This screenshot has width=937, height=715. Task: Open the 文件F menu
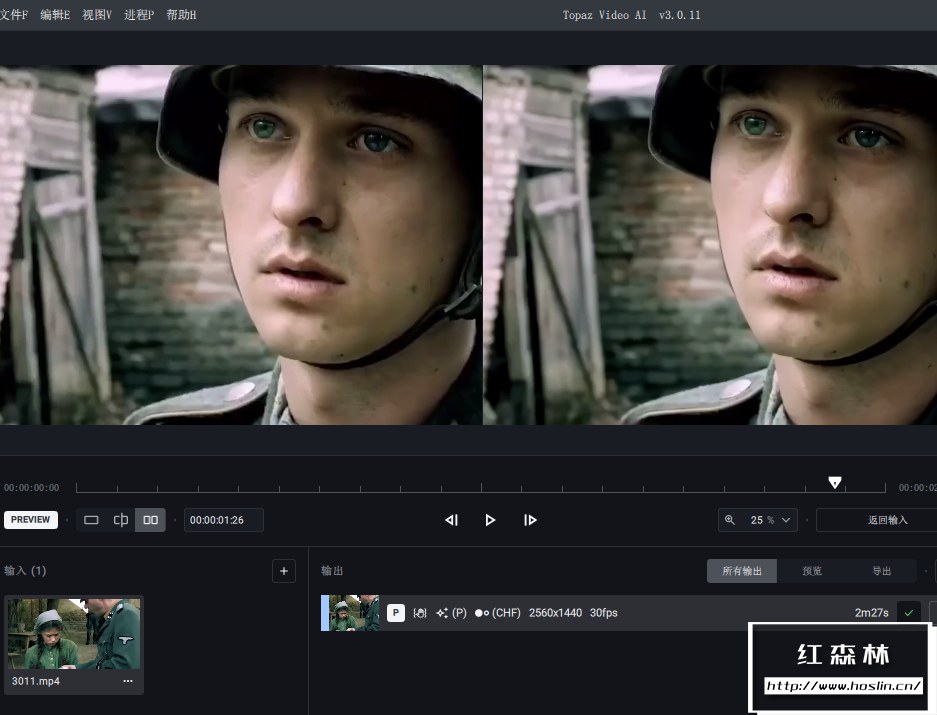tap(13, 15)
